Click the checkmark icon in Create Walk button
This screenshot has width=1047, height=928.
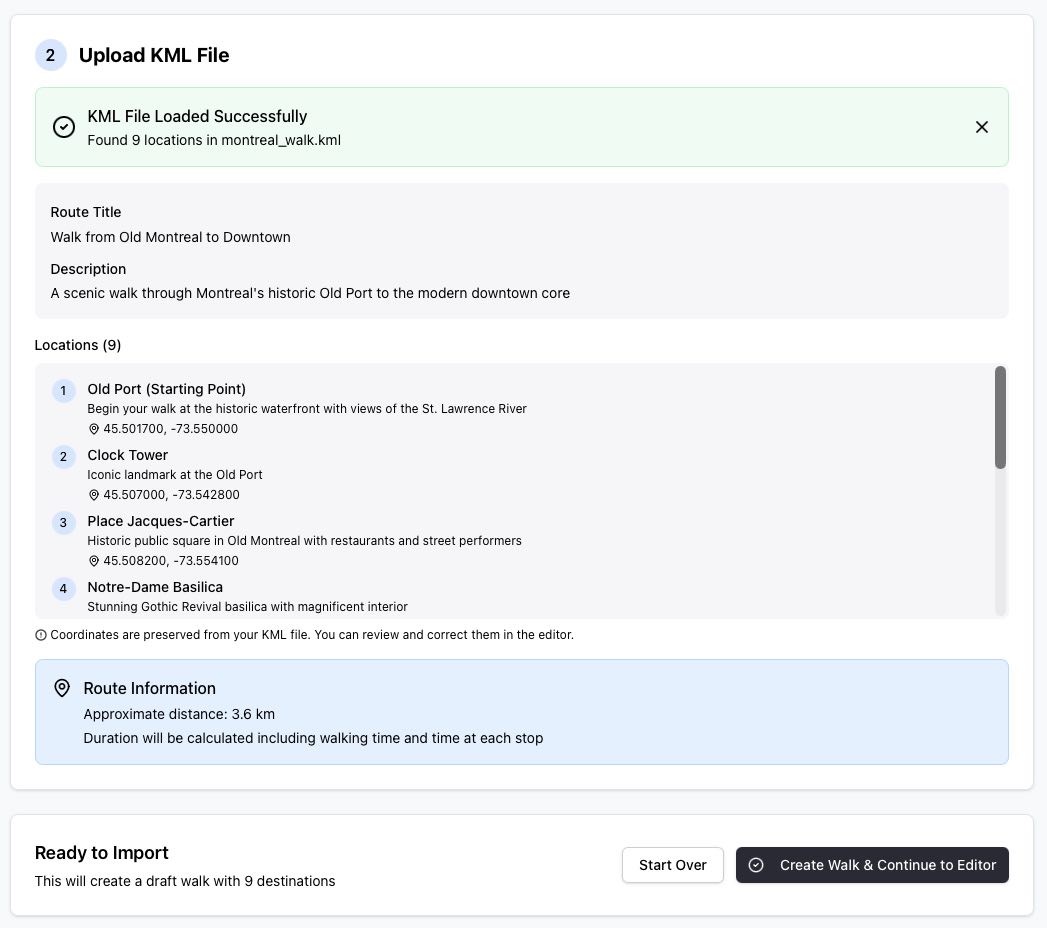click(756, 865)
